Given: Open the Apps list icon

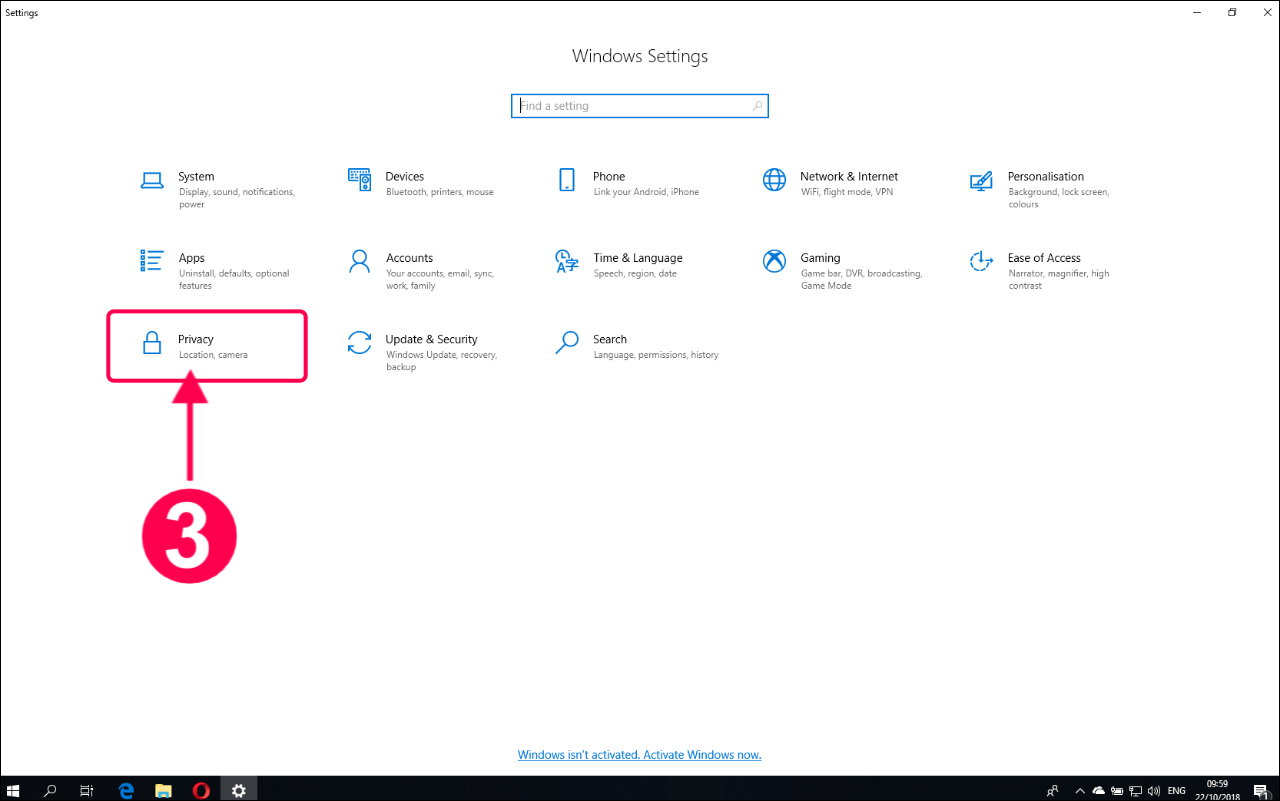Looking at the screenshot, I should tap(151, 261).
